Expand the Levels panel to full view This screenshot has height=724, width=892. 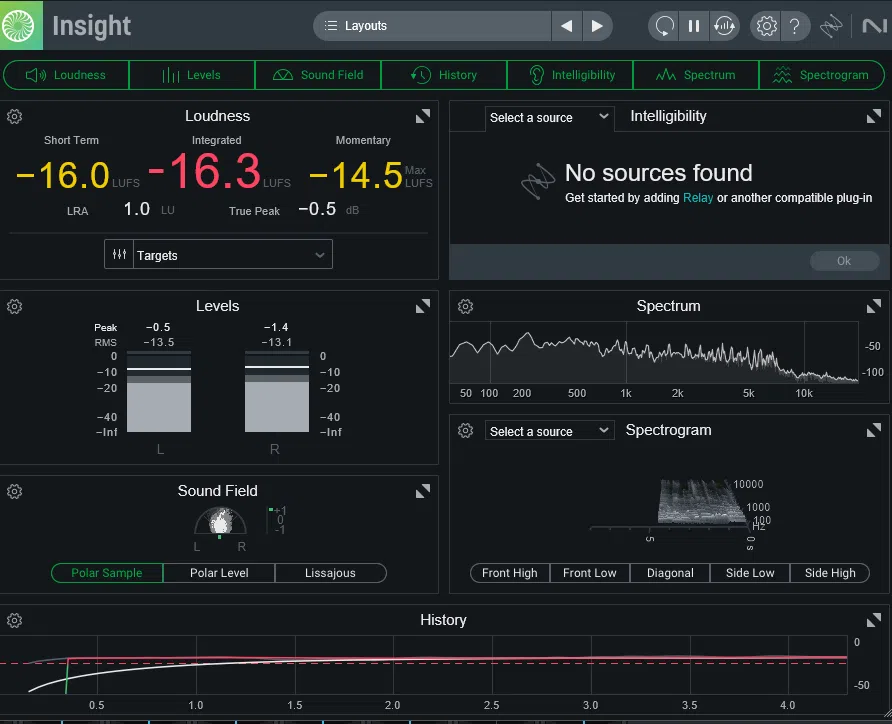[x=423, y=307]
